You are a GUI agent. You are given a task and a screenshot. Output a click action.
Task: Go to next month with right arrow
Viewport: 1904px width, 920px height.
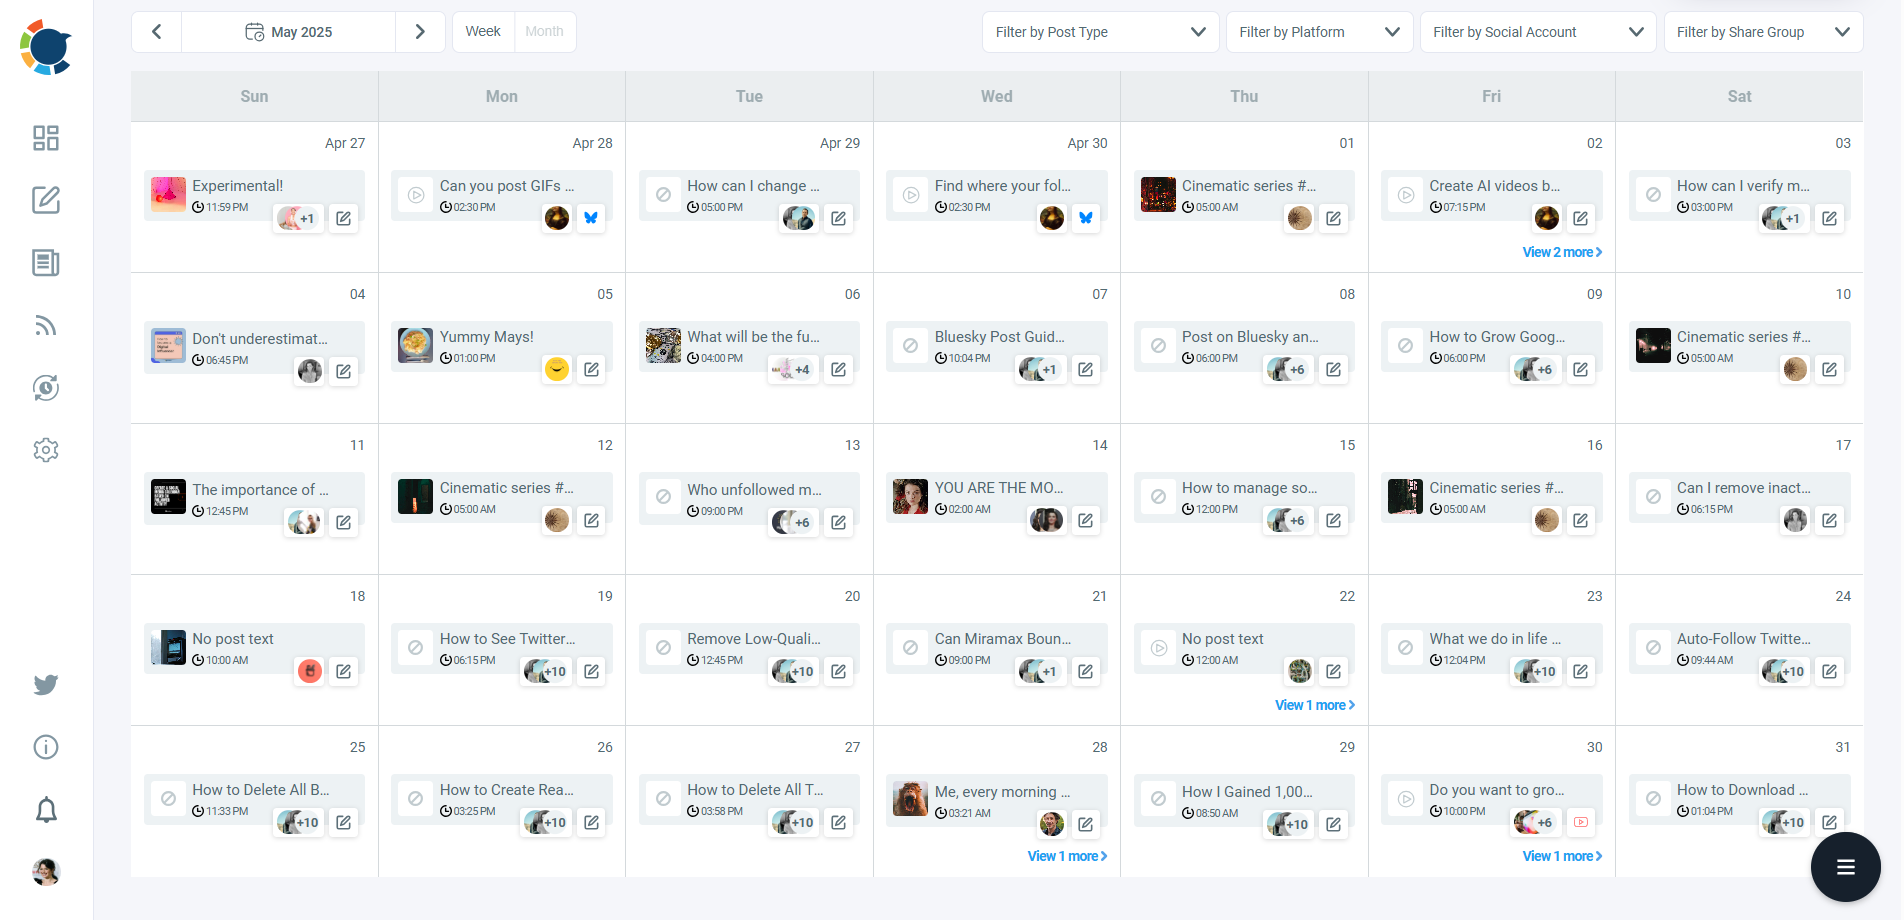coord(419,31)
